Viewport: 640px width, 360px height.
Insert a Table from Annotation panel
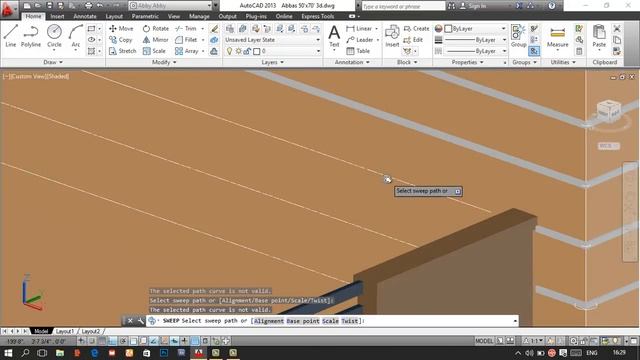click(358, 51)
